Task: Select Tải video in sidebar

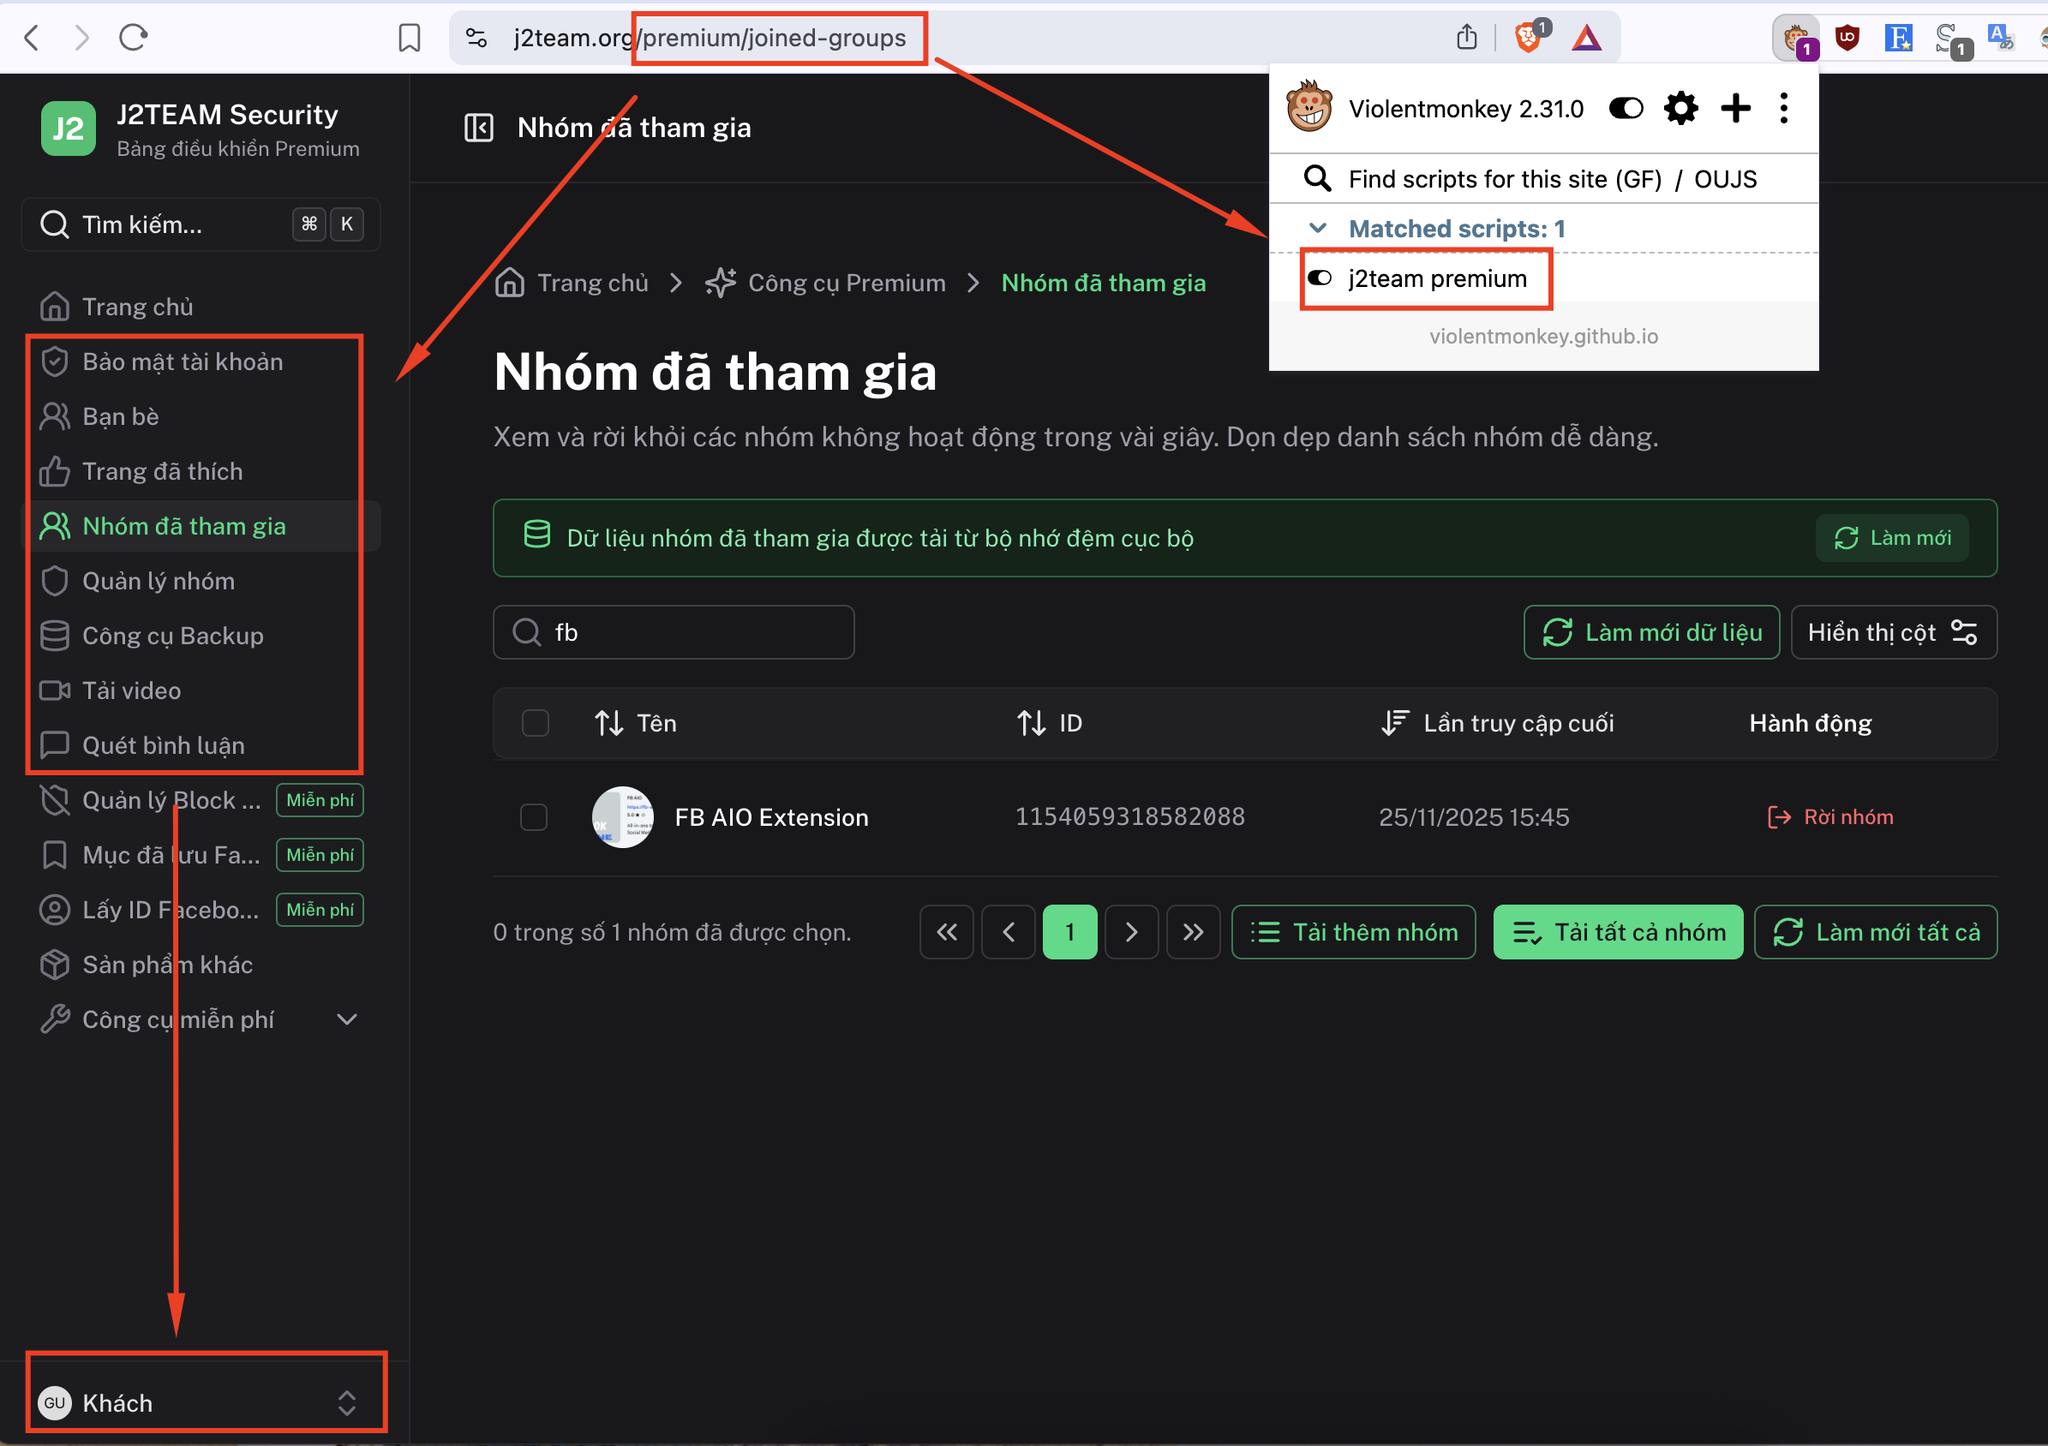Action: 200,691
